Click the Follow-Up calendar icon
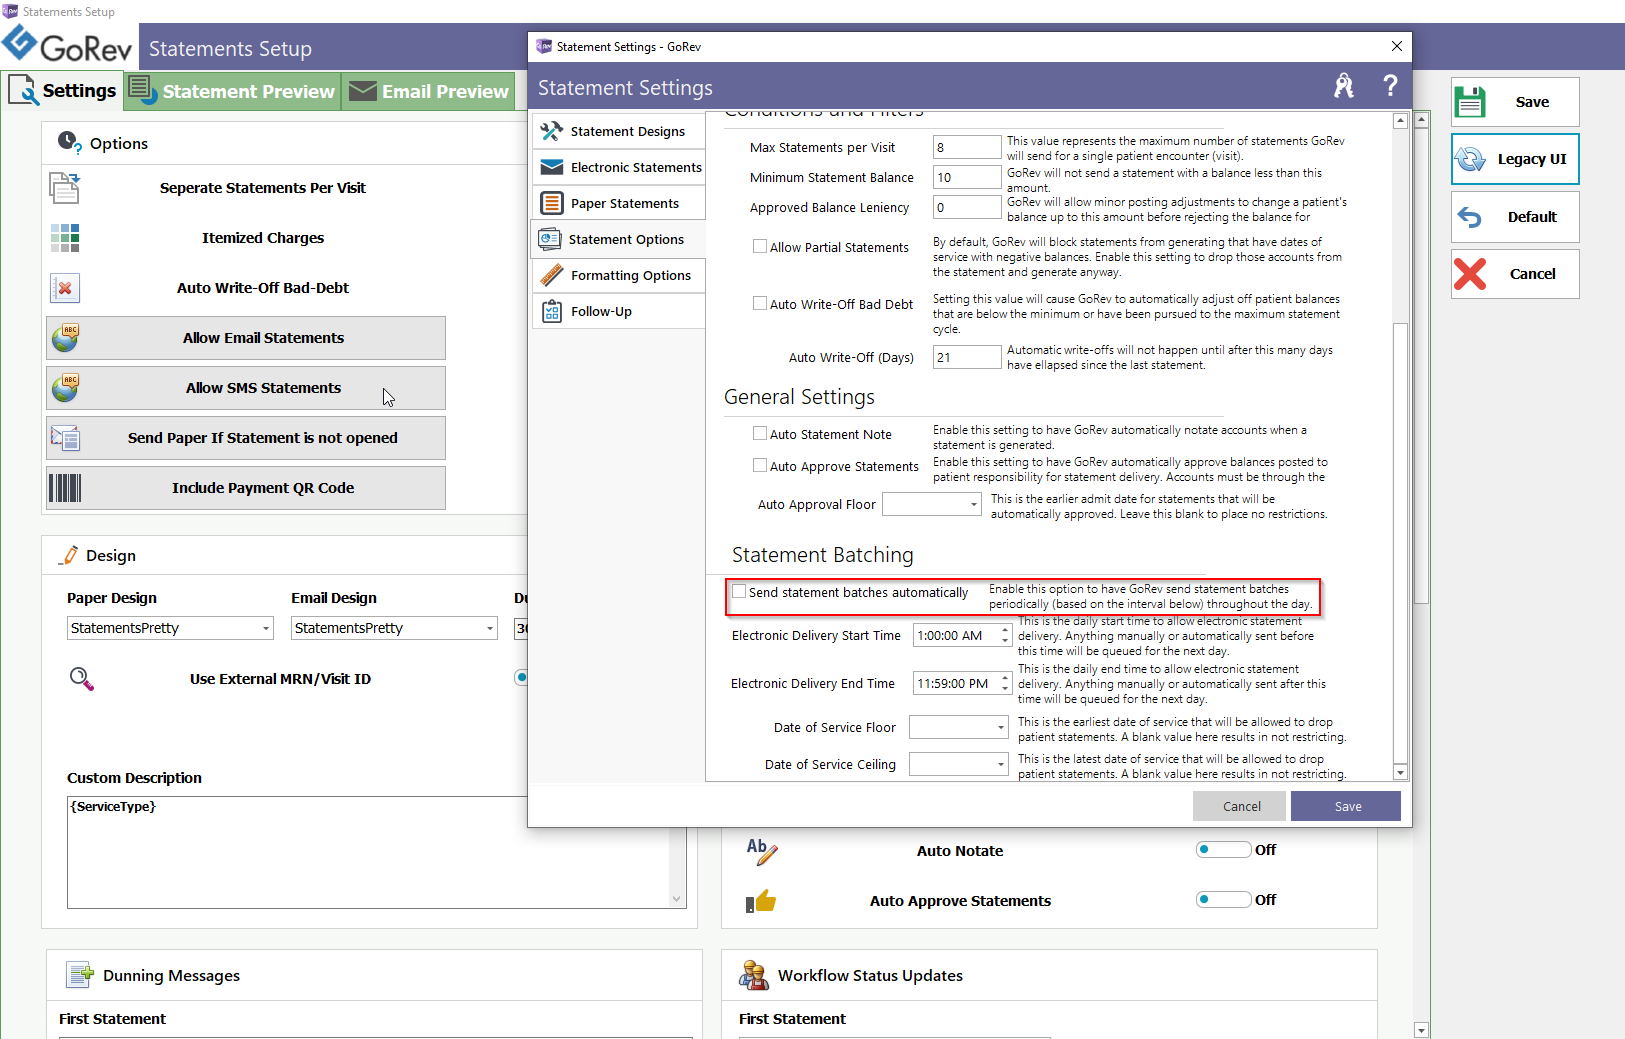 coord(552,311)
